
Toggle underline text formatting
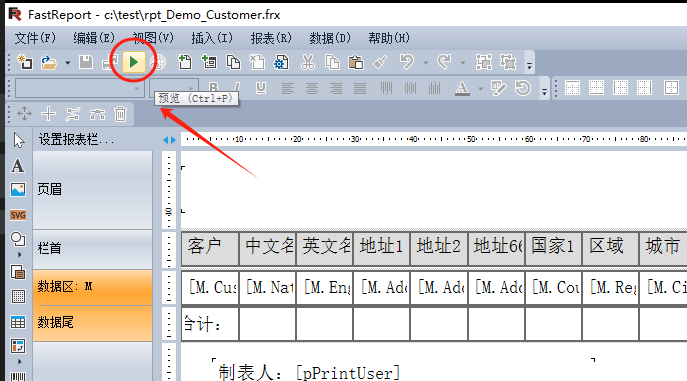pos(261,88)
